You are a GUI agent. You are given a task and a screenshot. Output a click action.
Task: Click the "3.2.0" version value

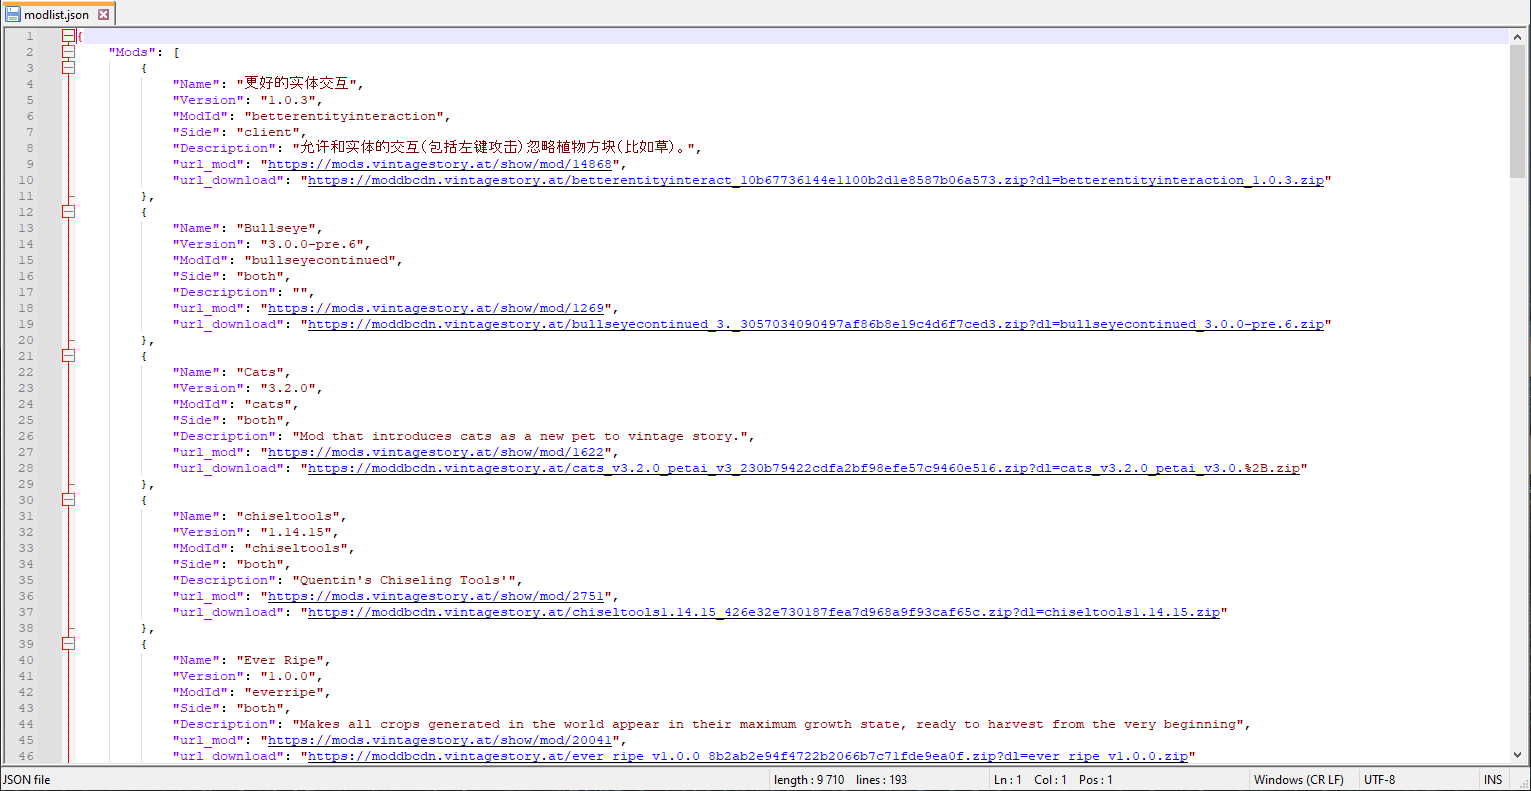pos(288,388)
